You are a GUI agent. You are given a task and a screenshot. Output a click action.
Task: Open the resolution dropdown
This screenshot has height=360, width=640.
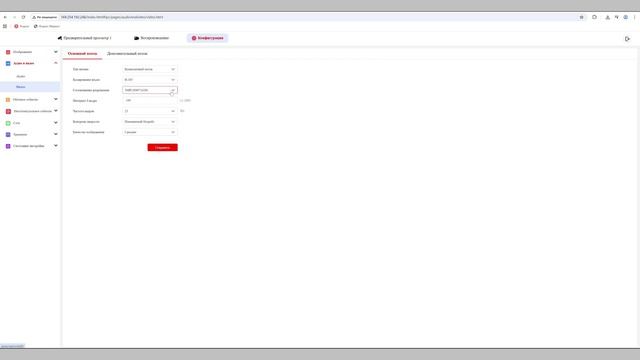point(150,90)
